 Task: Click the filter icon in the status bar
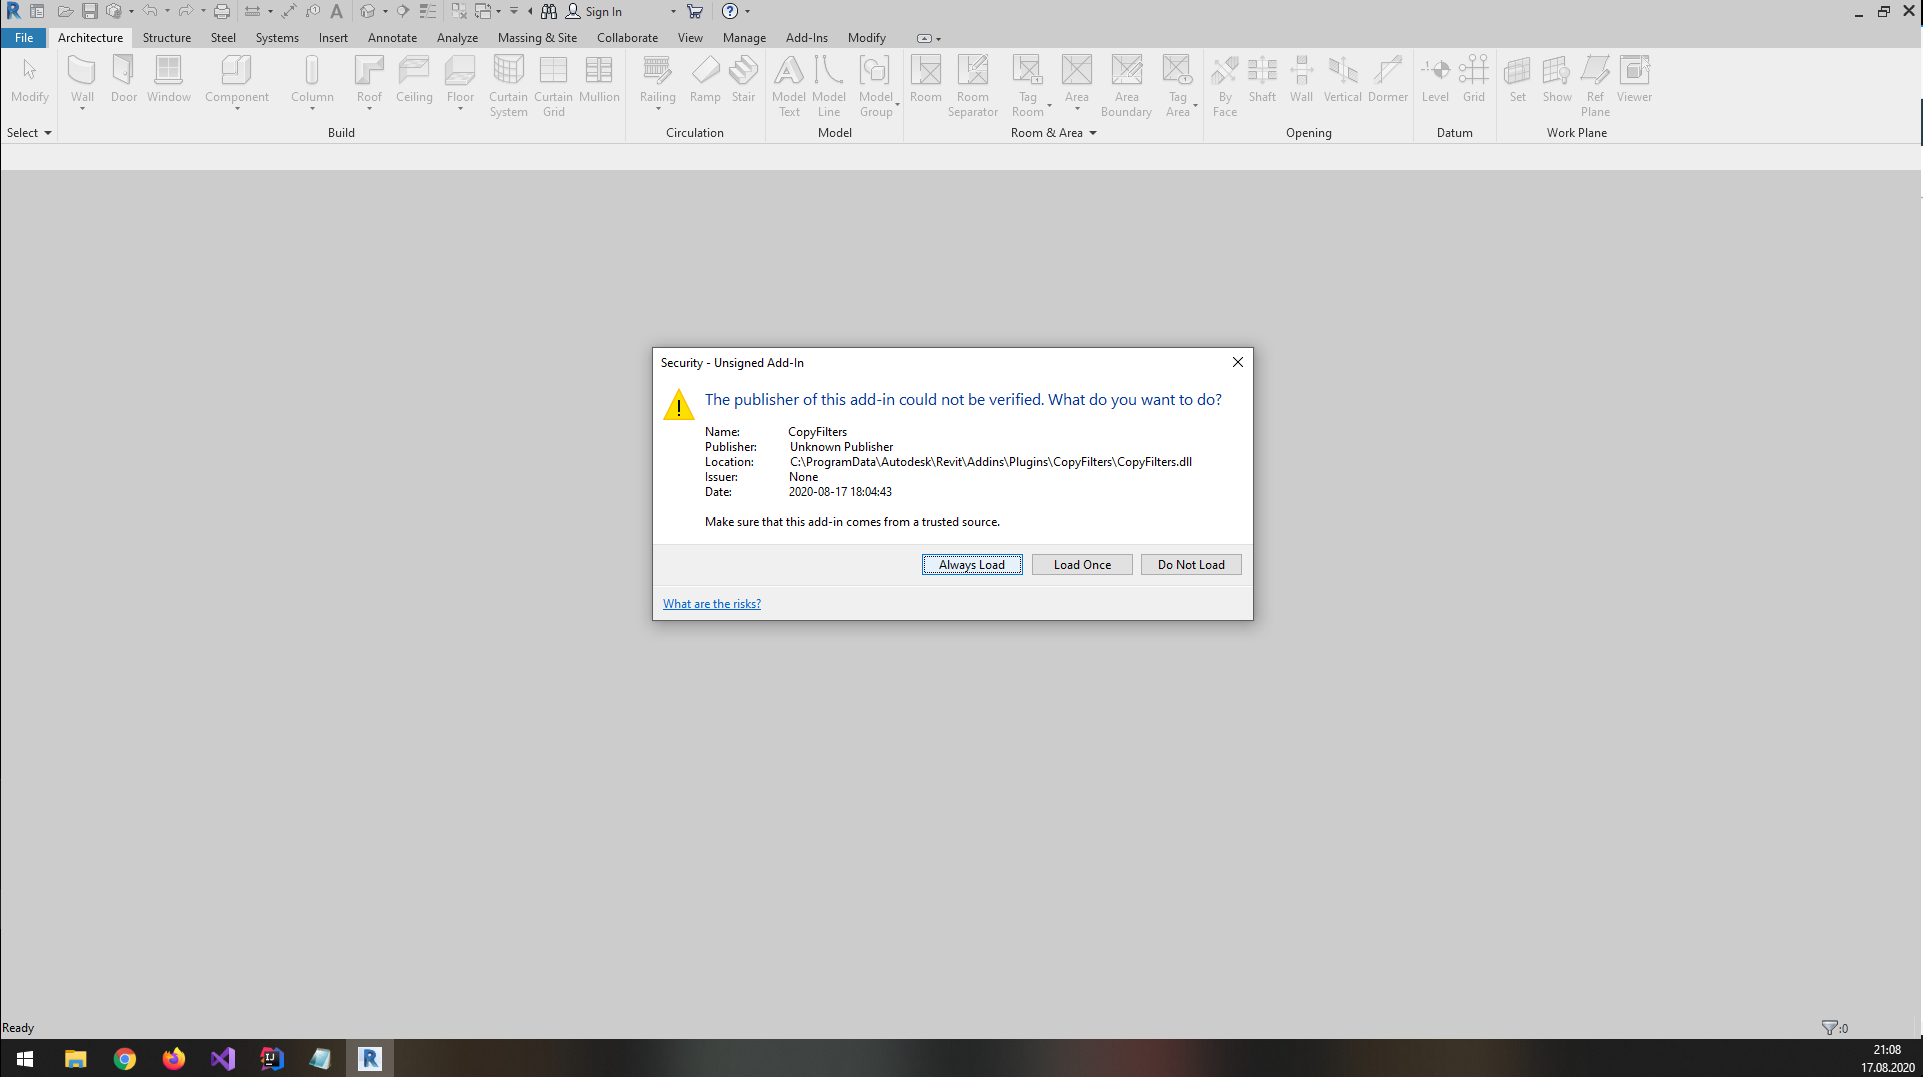(1829, 1028)
